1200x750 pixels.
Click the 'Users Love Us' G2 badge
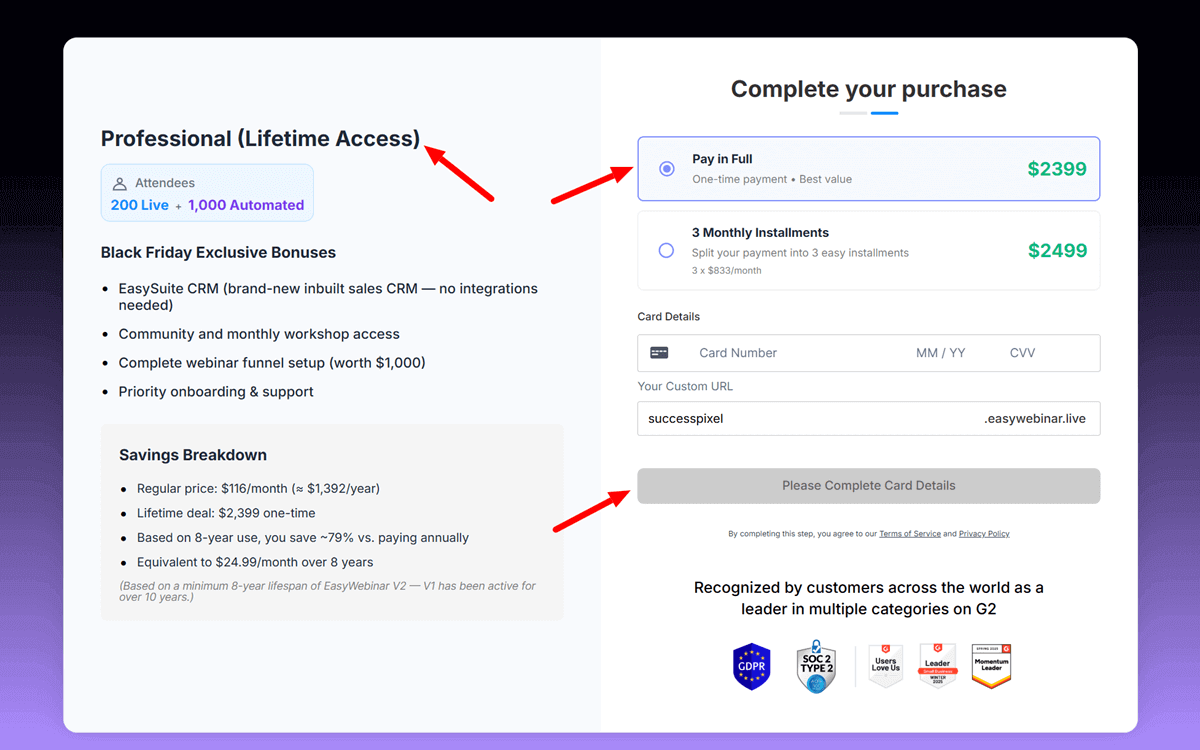(885, 665)
